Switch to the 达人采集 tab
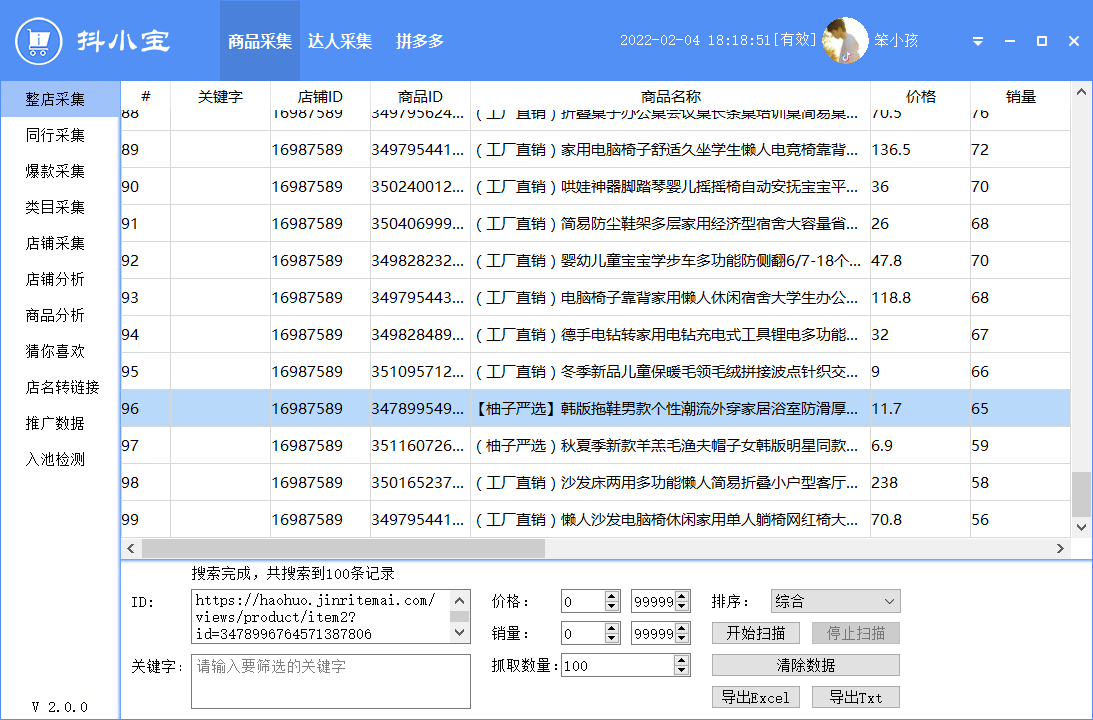The image size is (1093, 720). point(340,41)
